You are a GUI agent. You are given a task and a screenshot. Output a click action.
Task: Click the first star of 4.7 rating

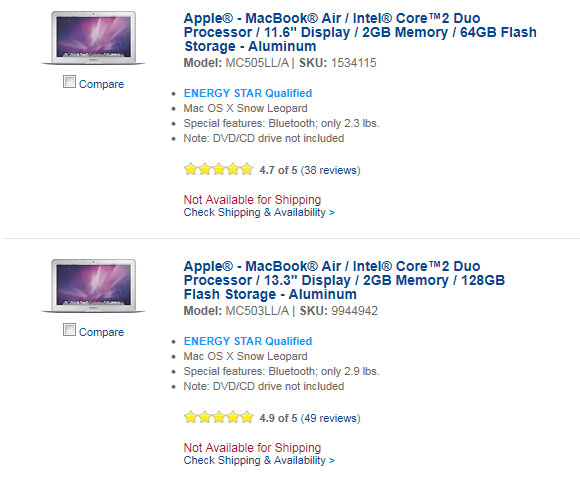pos(190,169)
